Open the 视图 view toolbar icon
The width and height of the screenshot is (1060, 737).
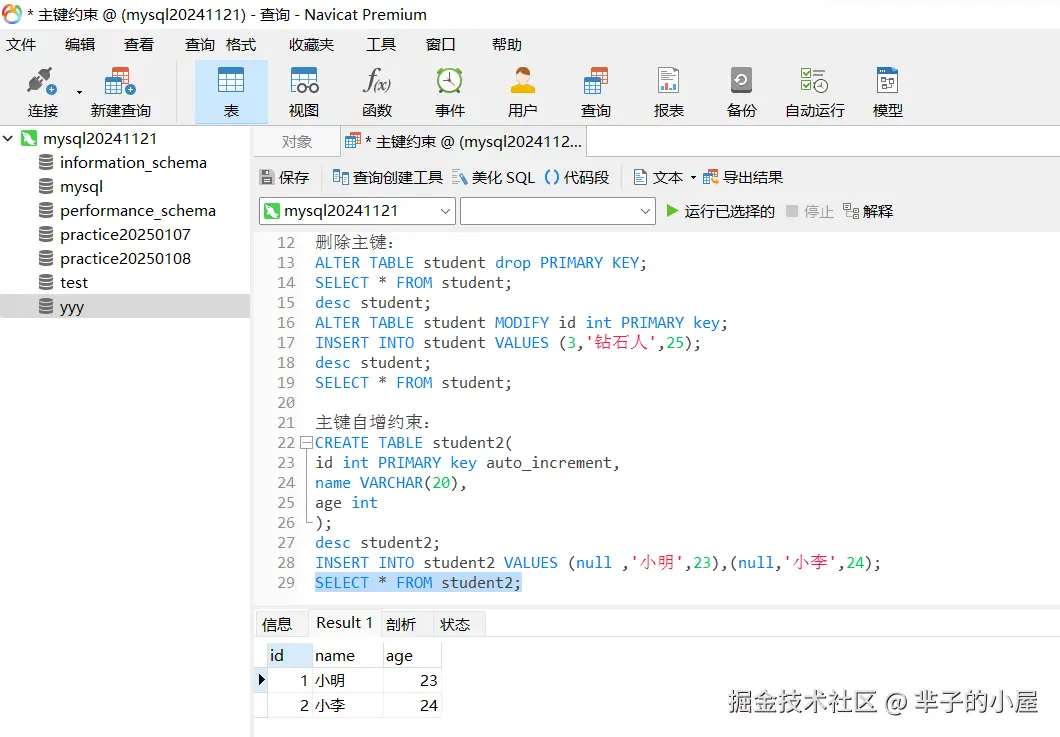[x=304, y=91]
